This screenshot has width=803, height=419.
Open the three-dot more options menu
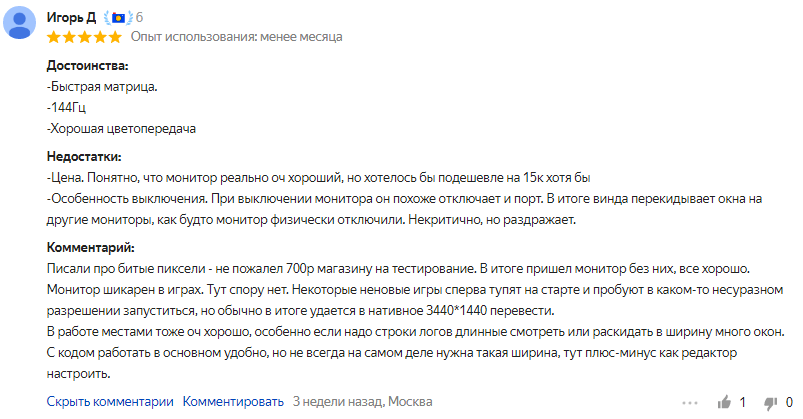690,403
